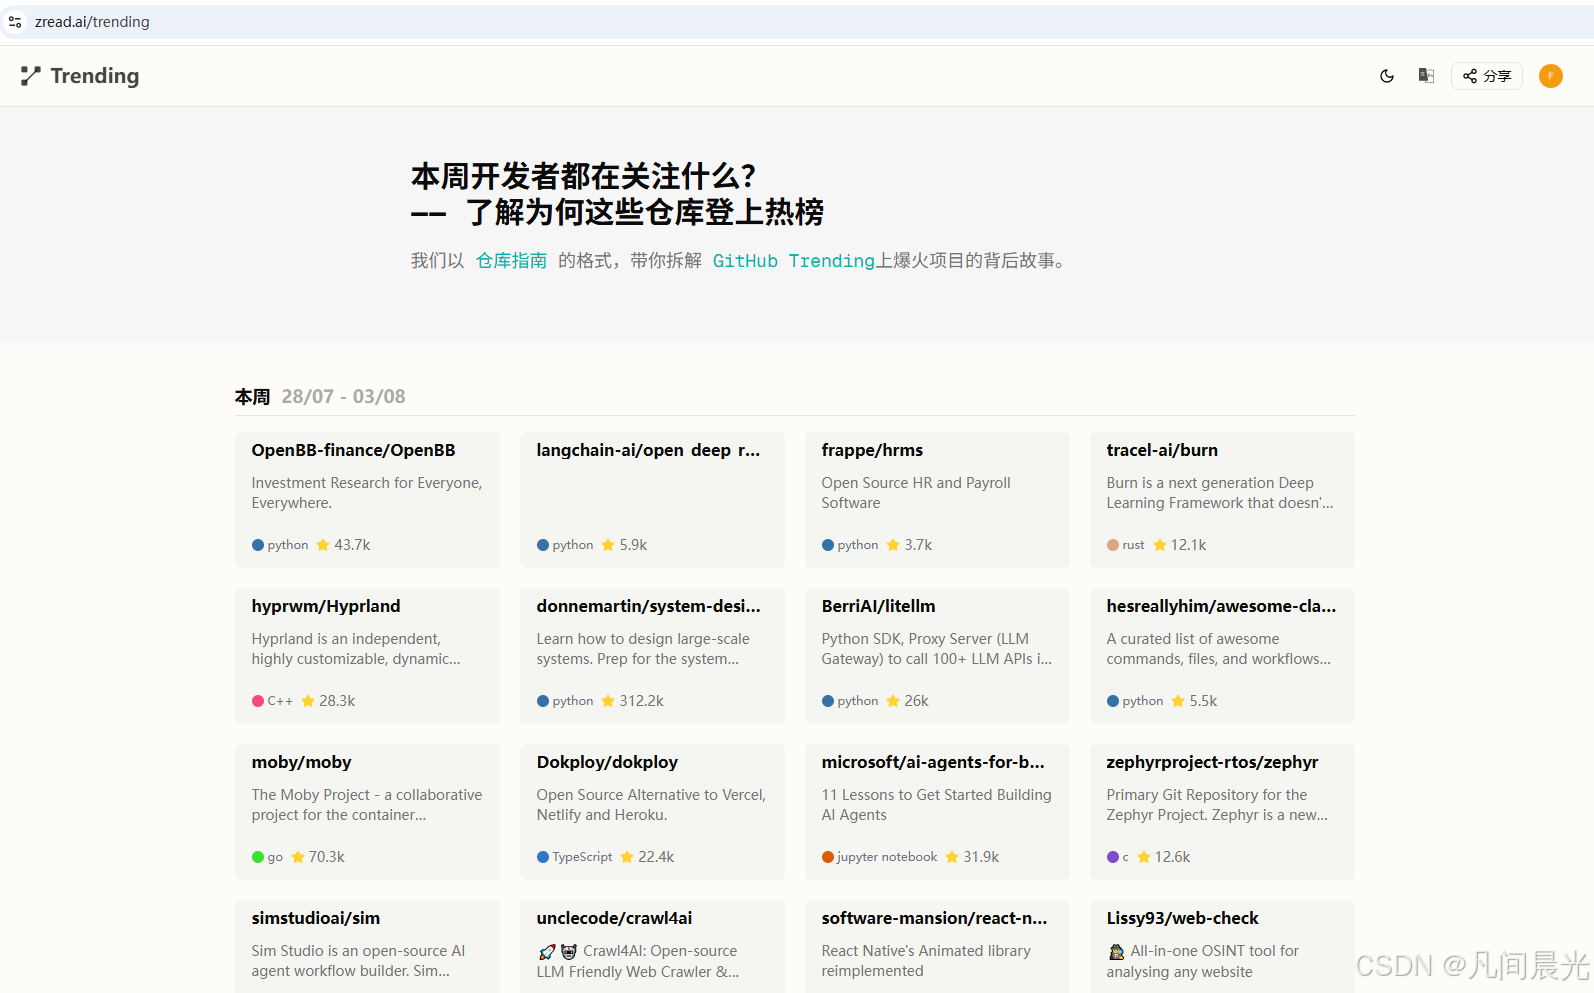Click the site info icon in address bar
Viewport: 1594px width, 993px height.
click(x=15, y=22)
